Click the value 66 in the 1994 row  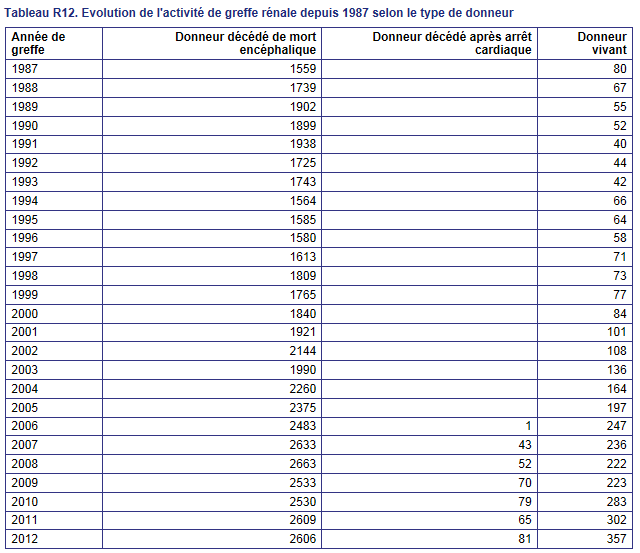pyautogui.click(x=620, y=201)
